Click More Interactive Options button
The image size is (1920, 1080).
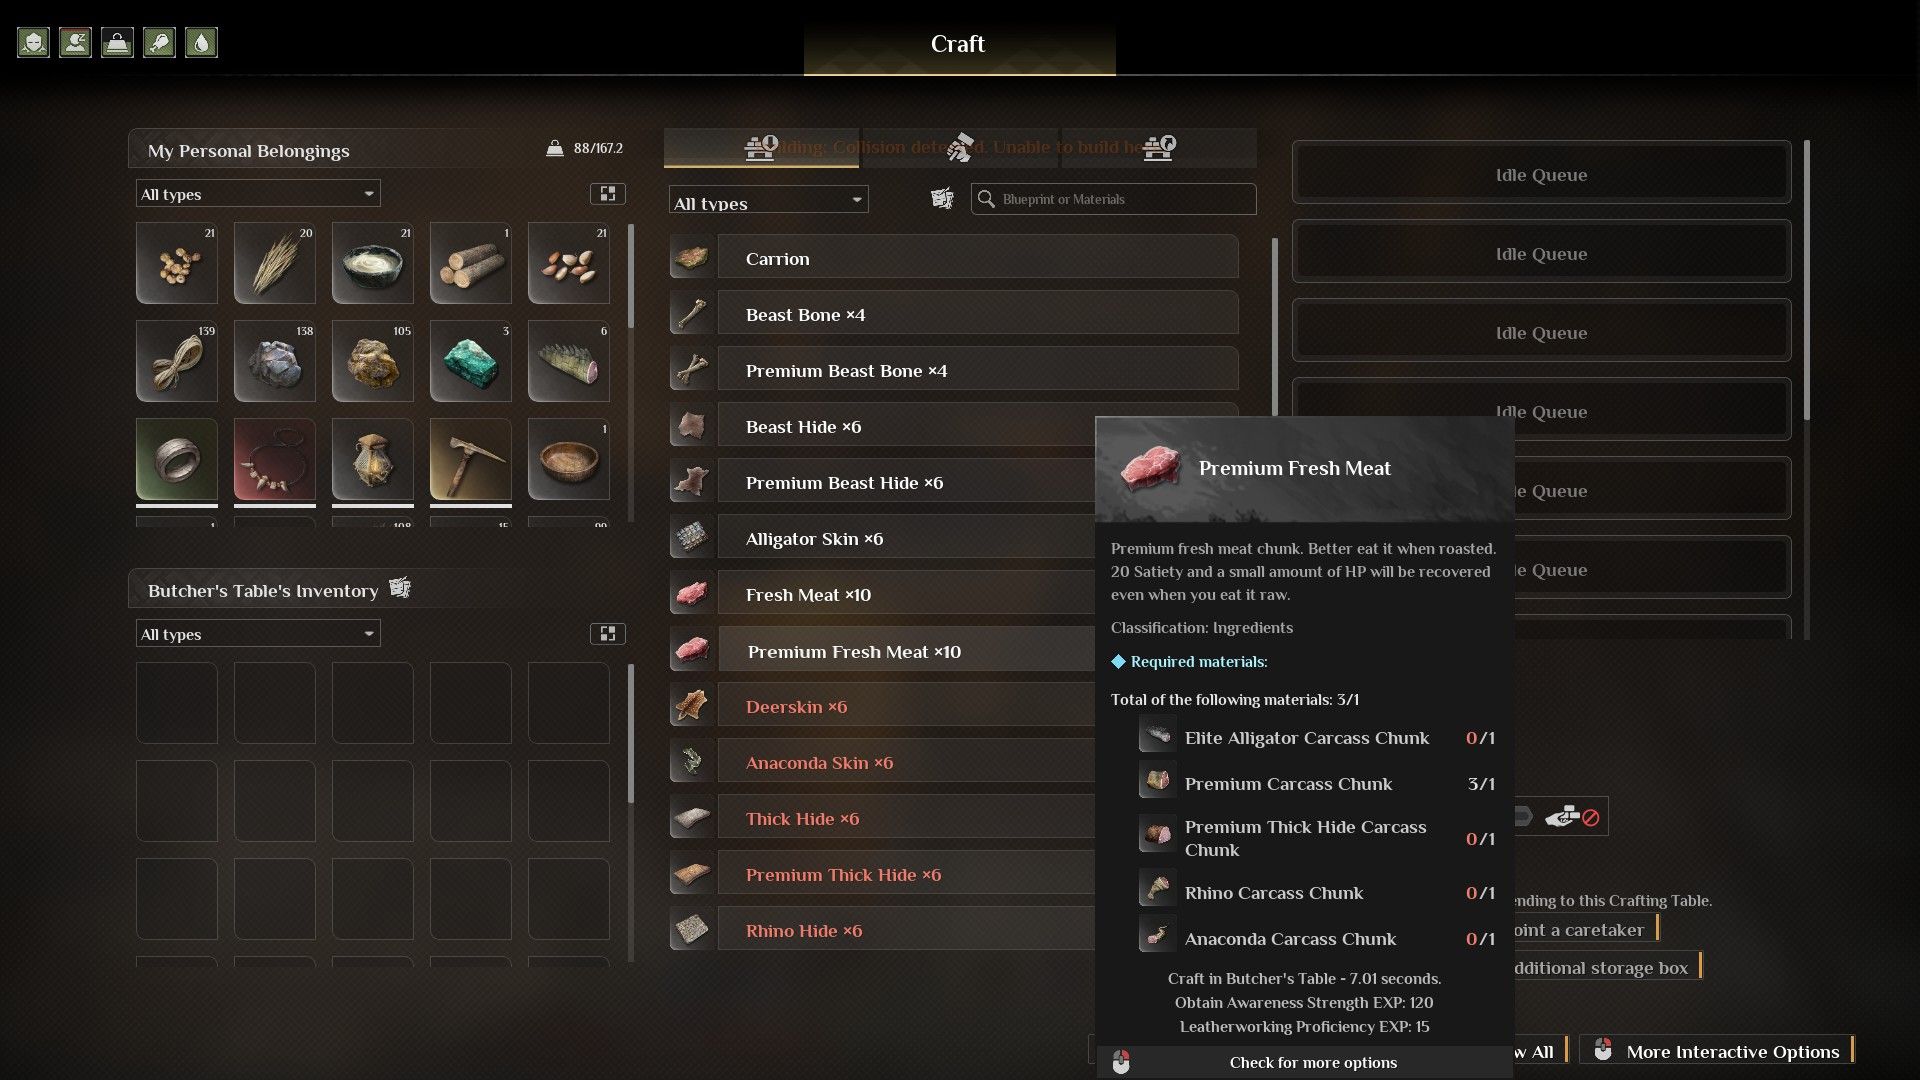1717,1050
